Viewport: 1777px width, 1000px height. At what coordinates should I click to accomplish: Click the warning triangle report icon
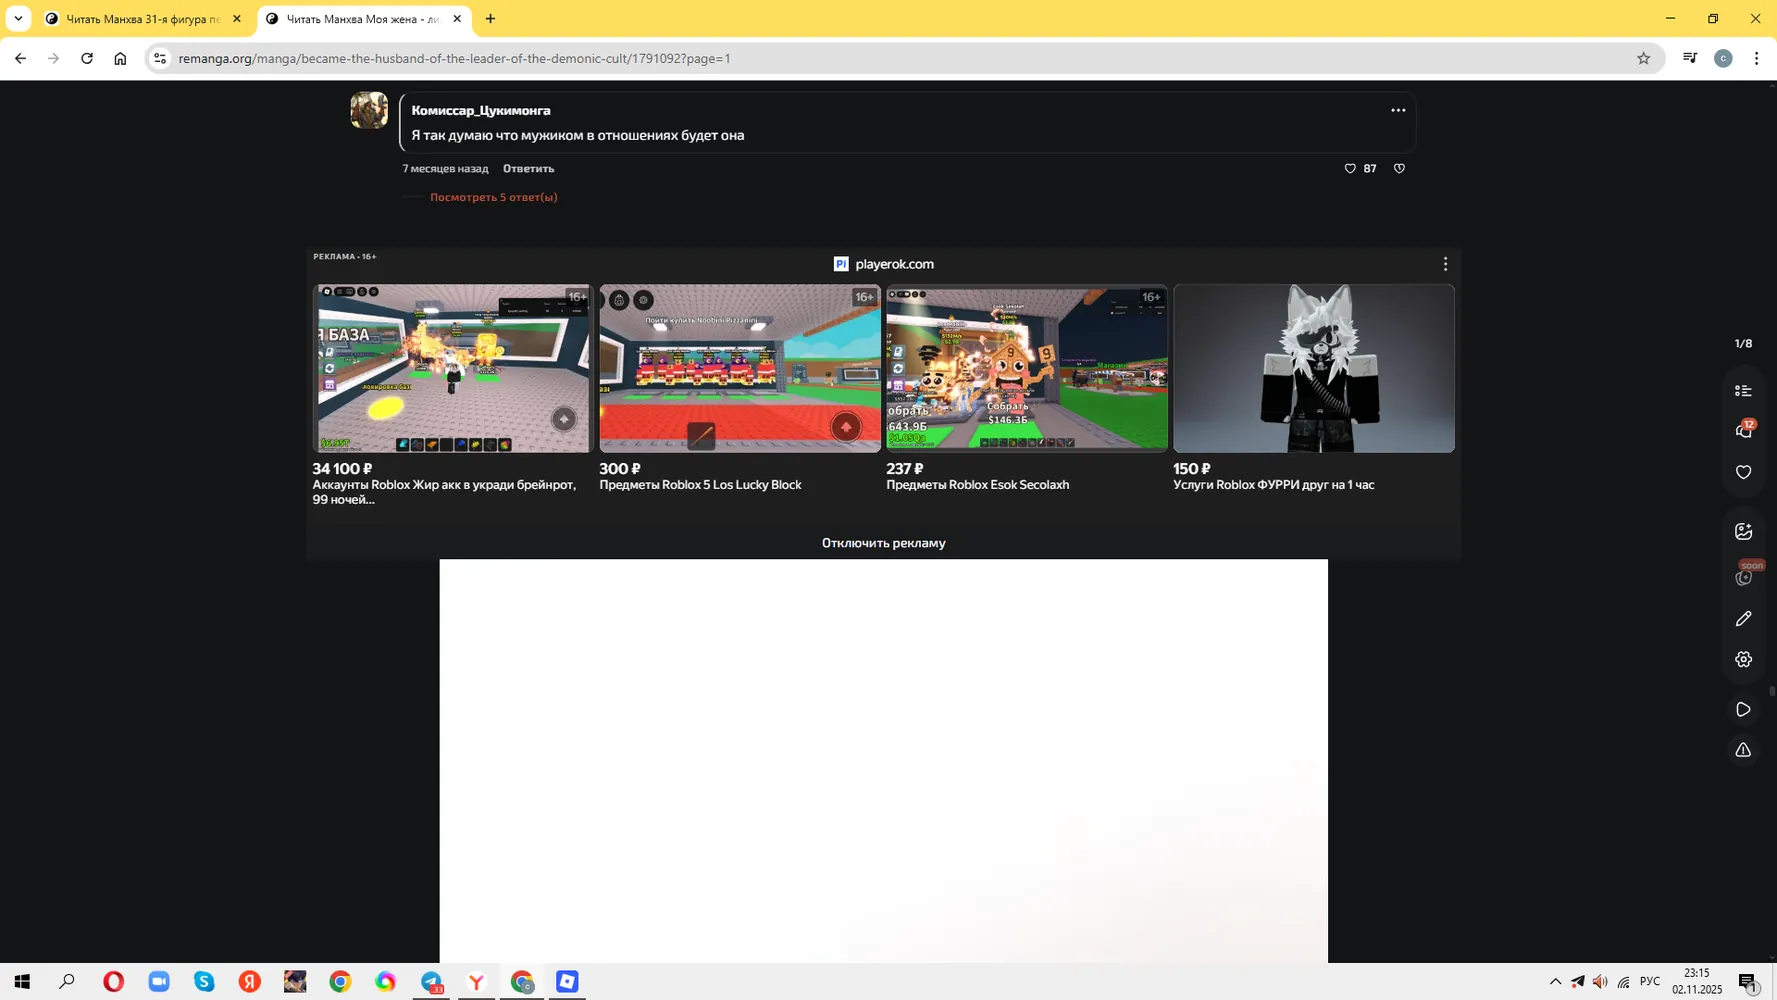1743,750
